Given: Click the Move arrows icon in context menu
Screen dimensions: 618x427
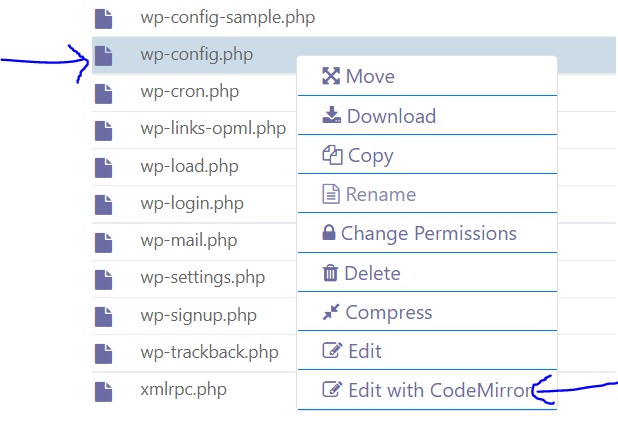Looking at the screenshot, I should coord(331,76).
